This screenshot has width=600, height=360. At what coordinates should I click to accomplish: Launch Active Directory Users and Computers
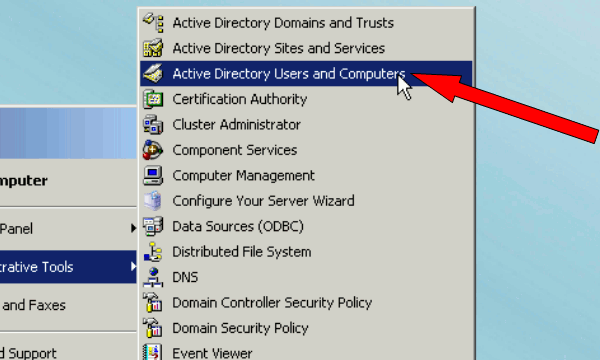point(306,73)
